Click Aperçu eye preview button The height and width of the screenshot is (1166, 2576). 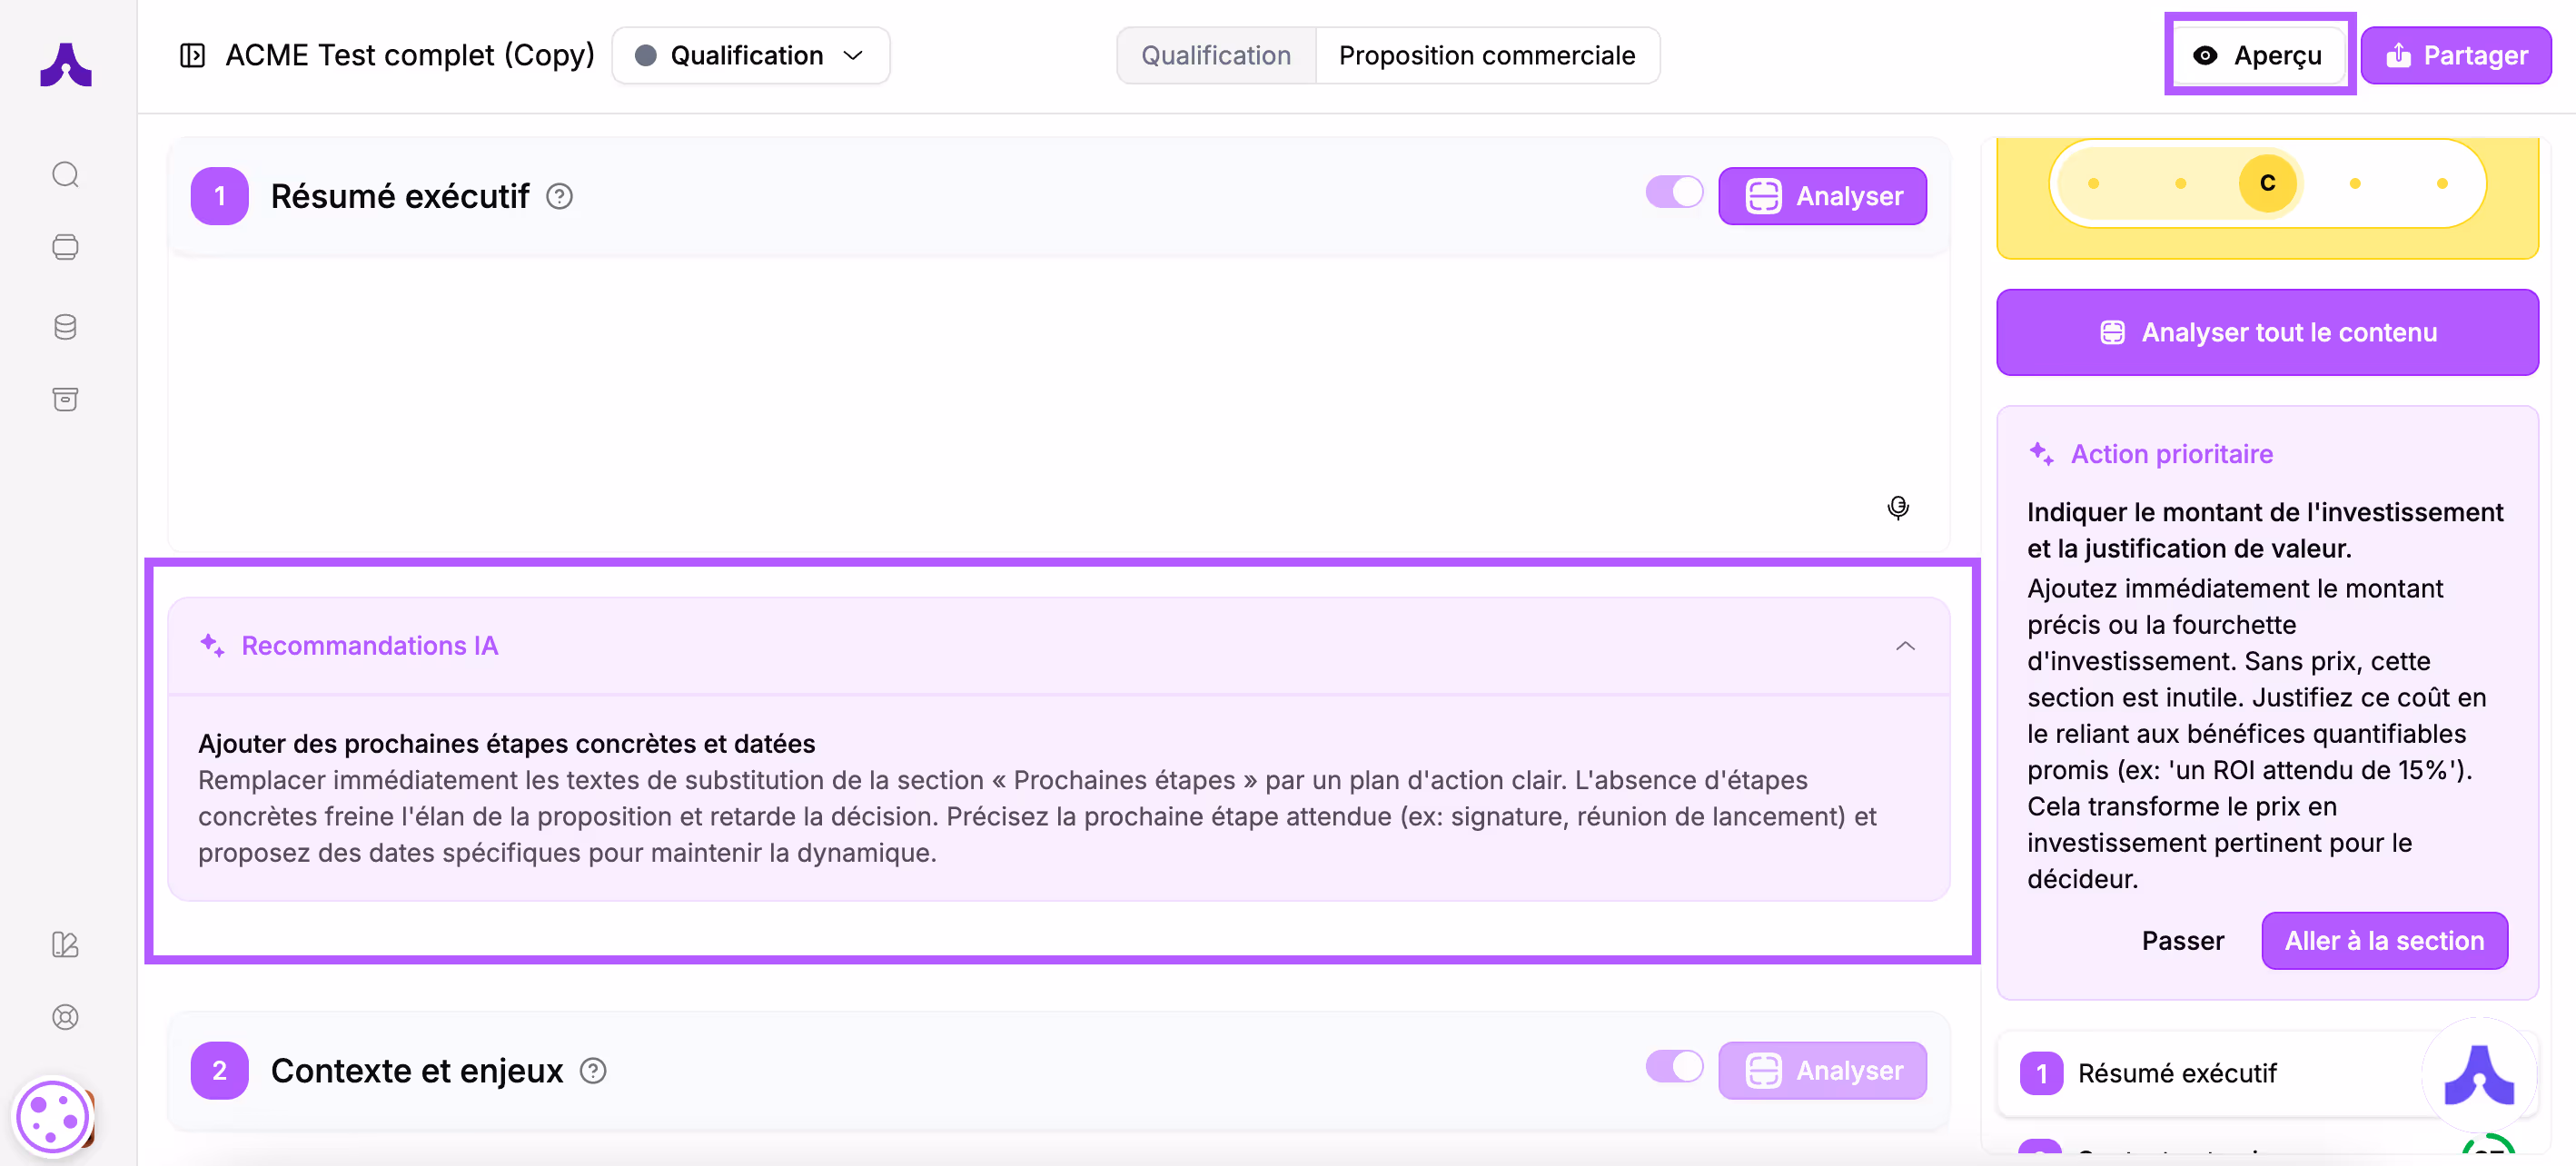pos(2258,55)
